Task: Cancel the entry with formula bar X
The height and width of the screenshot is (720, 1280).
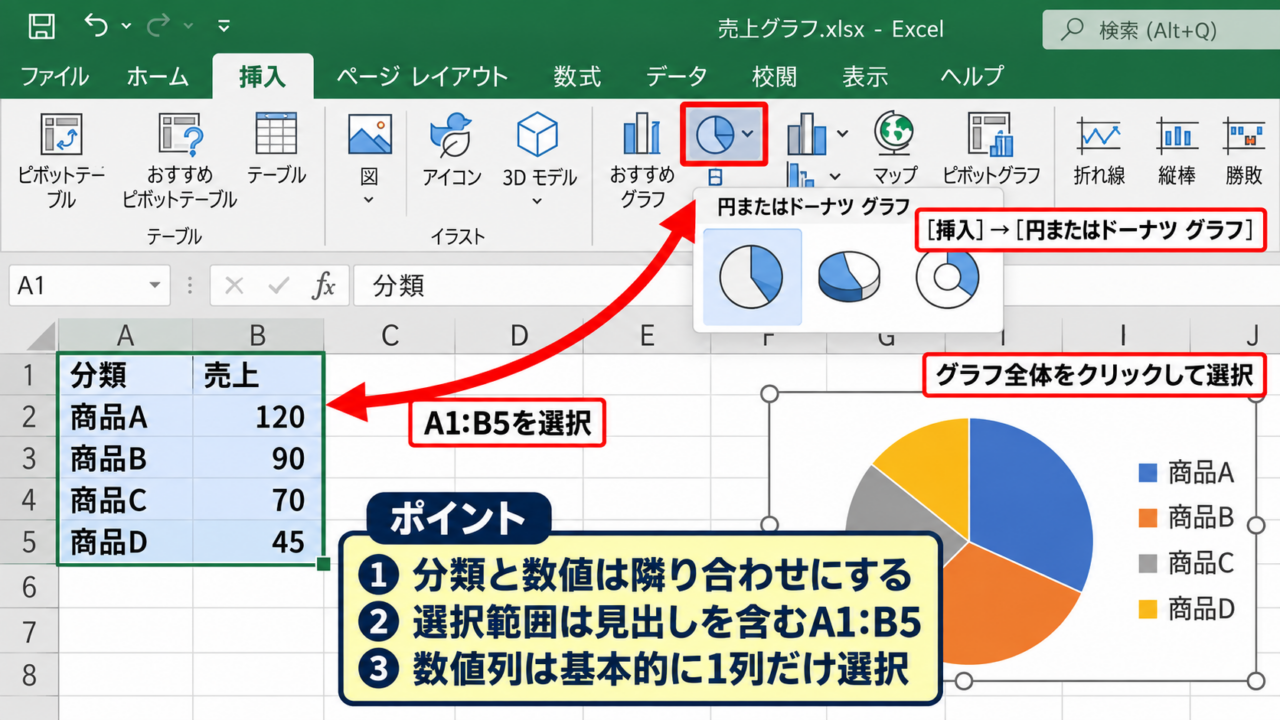Action: (234, 286)
